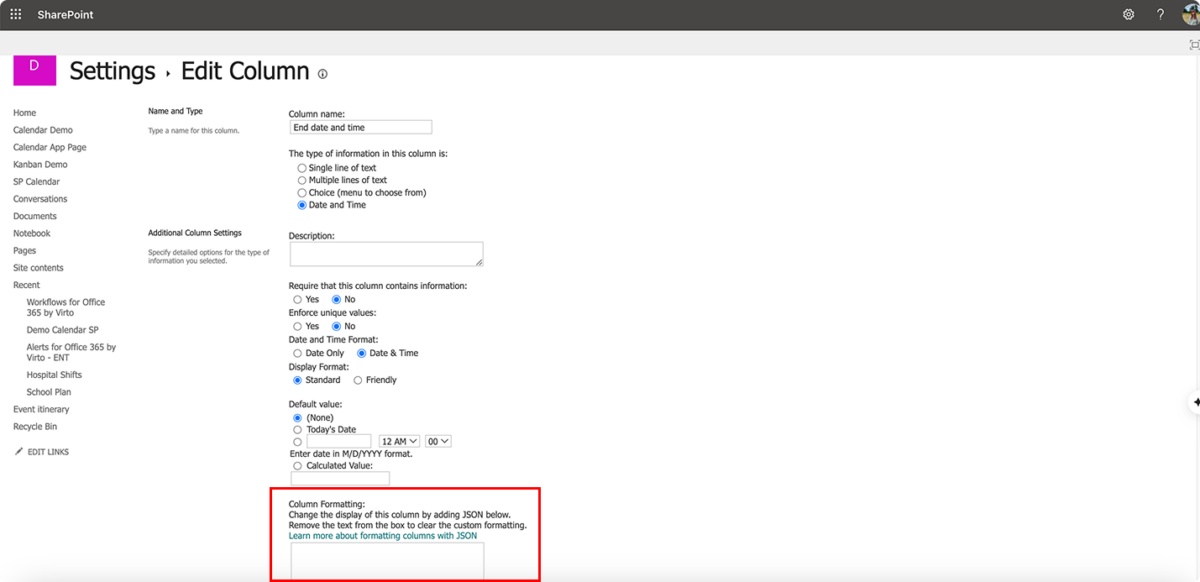Select the Today's Date default value
This screenshot has width=1200, height=582.
click(x=297, y=429)
